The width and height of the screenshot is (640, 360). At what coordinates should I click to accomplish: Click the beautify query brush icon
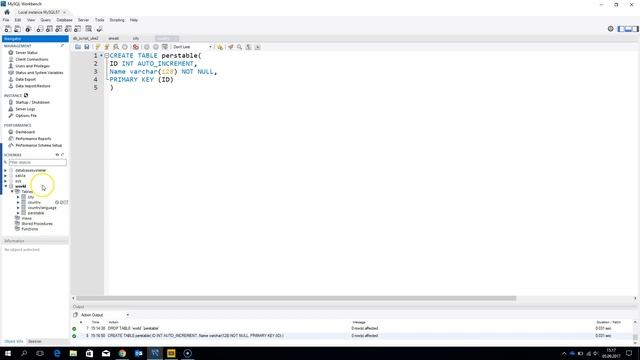pyautogui.click(x=231, y=47)
